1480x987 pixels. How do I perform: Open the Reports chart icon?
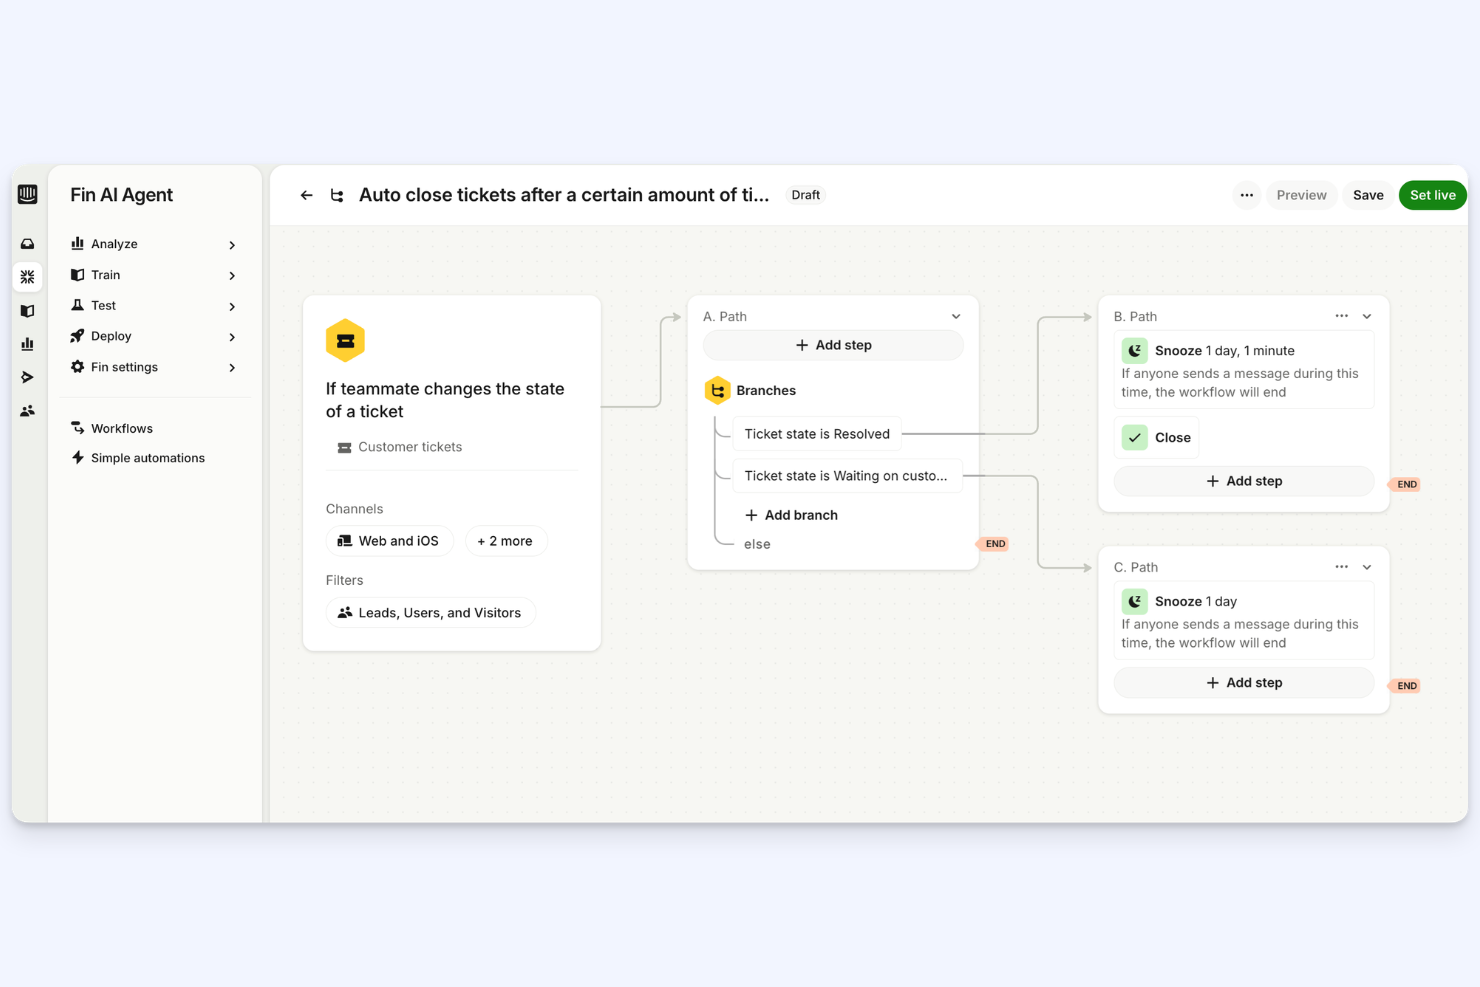point(27,343)
